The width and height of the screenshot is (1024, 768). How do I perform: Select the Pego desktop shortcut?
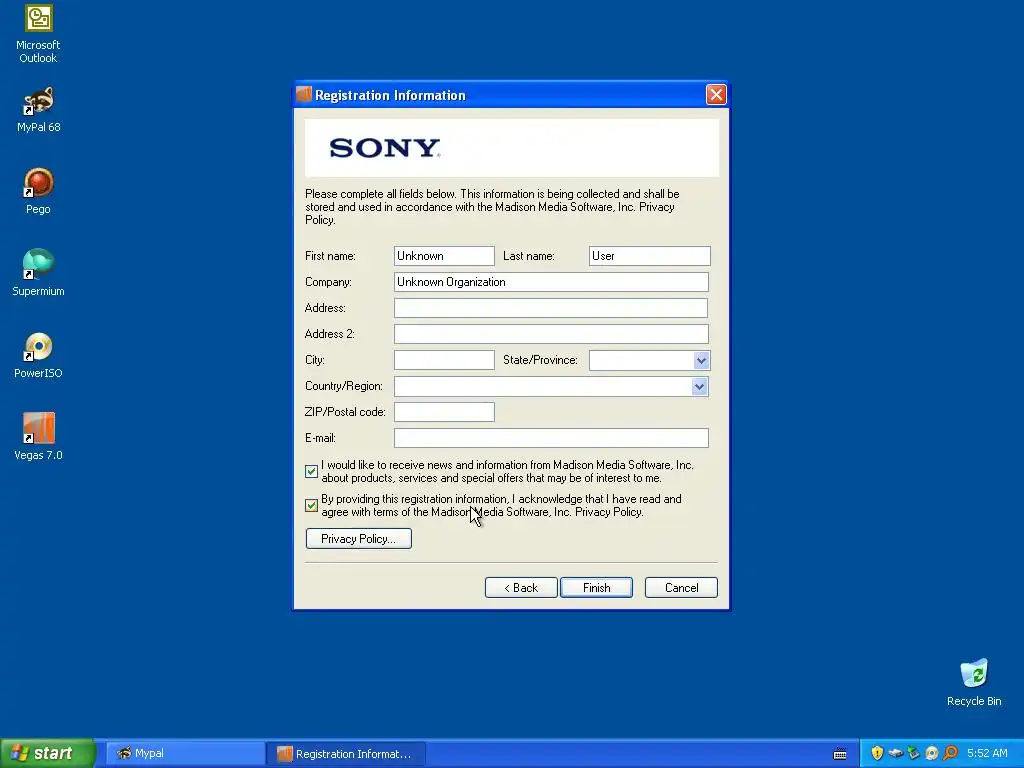38,191
